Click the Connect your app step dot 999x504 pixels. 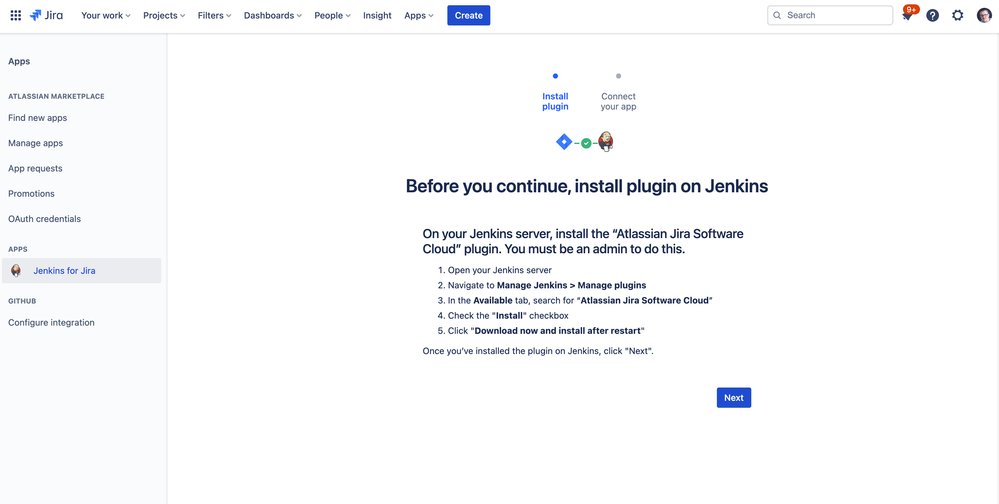click(619, 76)
